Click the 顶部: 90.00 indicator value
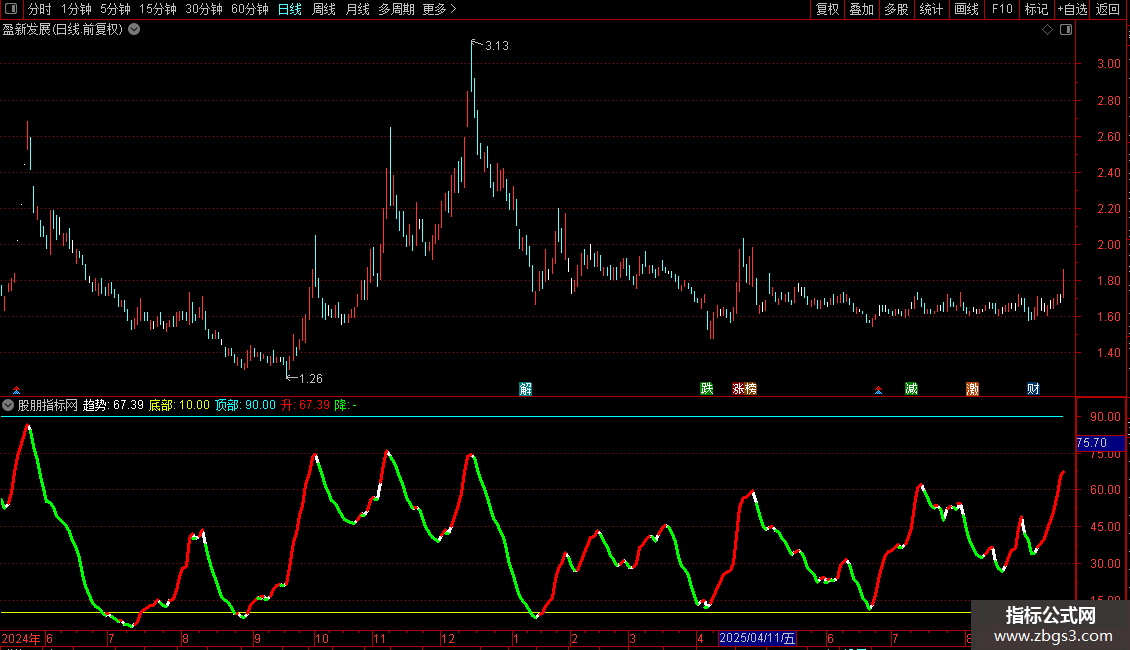This screenshot has width=1130, height=650. [x=246, y=405]
